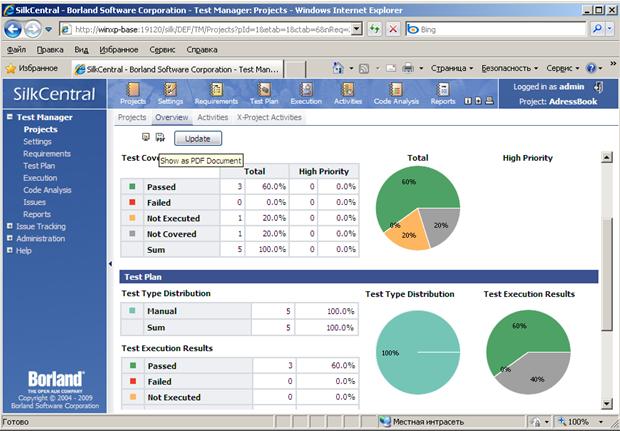Screen dimensions: 620x431
Task: Open the Страница dropdown menu
Action: [452, 68]
